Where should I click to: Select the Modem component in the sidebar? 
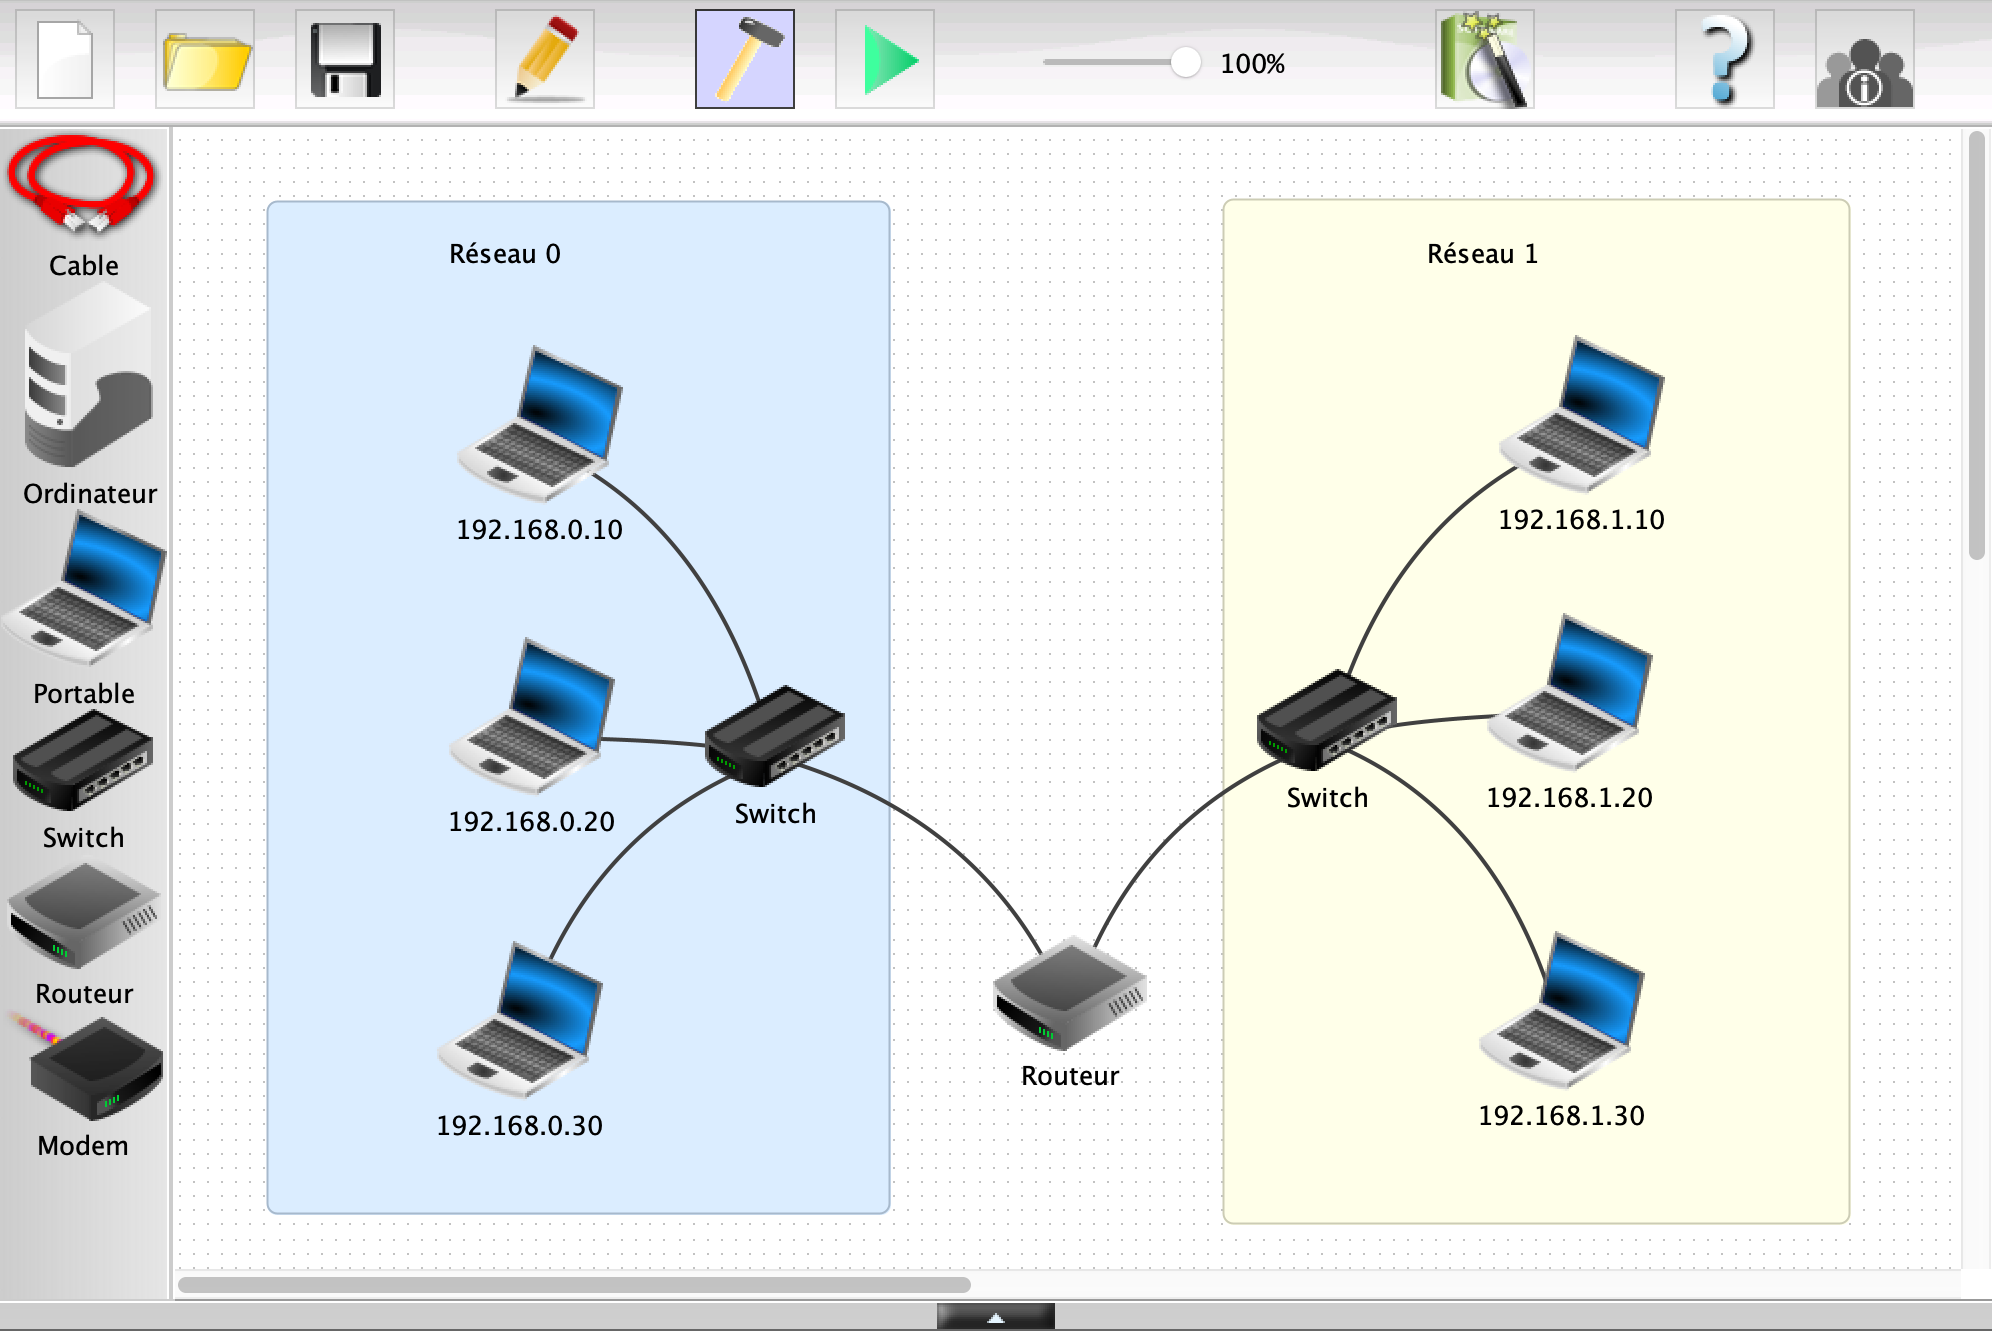click(x=90, y=1070)
